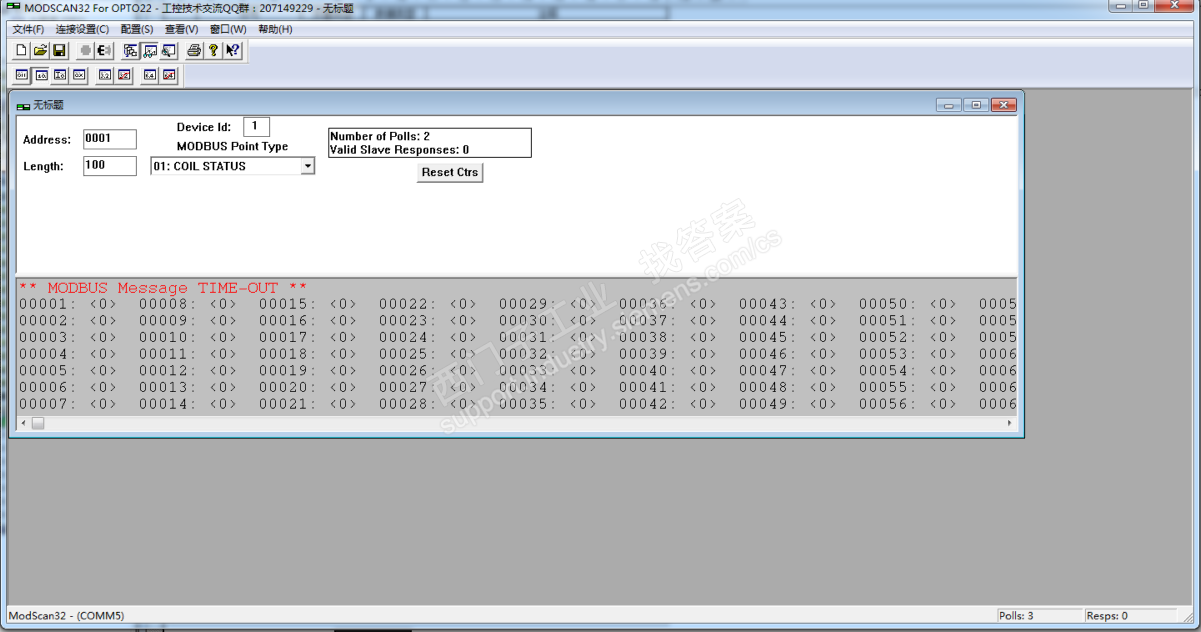Click the Number of Polls: 2 text

(380, 136)
